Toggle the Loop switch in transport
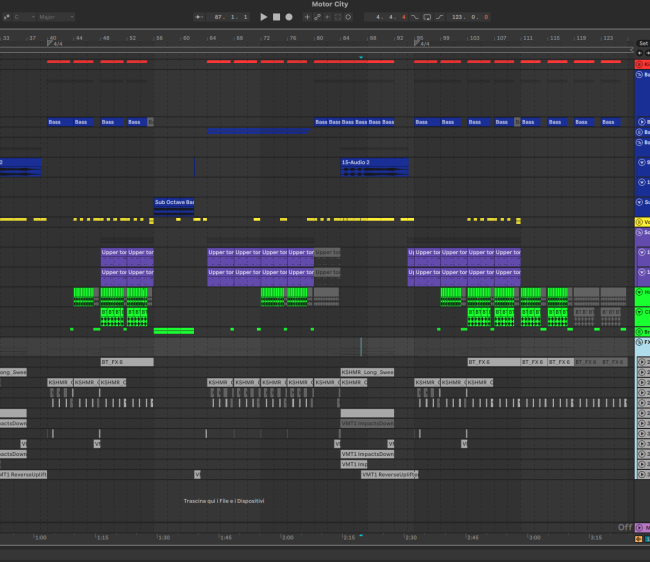This screenshot has width=650, height=562. tap(425, 17)
